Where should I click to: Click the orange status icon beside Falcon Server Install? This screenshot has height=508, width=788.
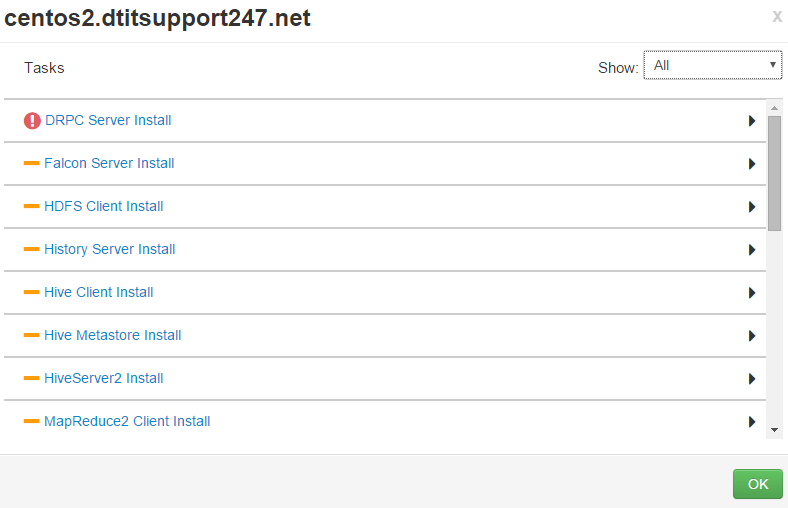31,163
